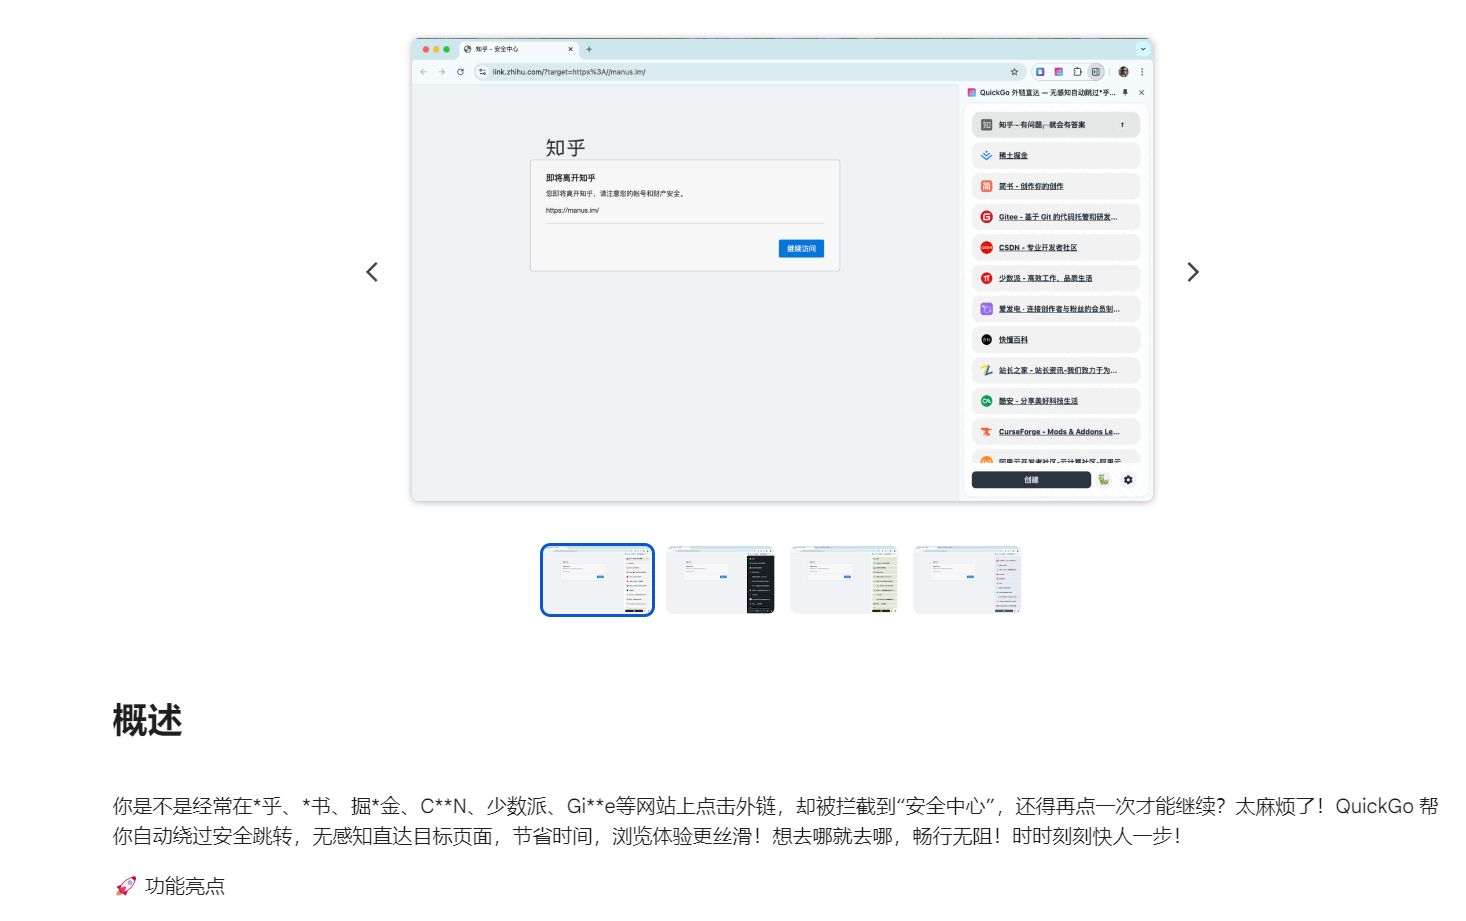The height and width of the screenshot is (921, 1466).
Task: Click the purple 爱发电 logo icon
Action: [986, 309]
